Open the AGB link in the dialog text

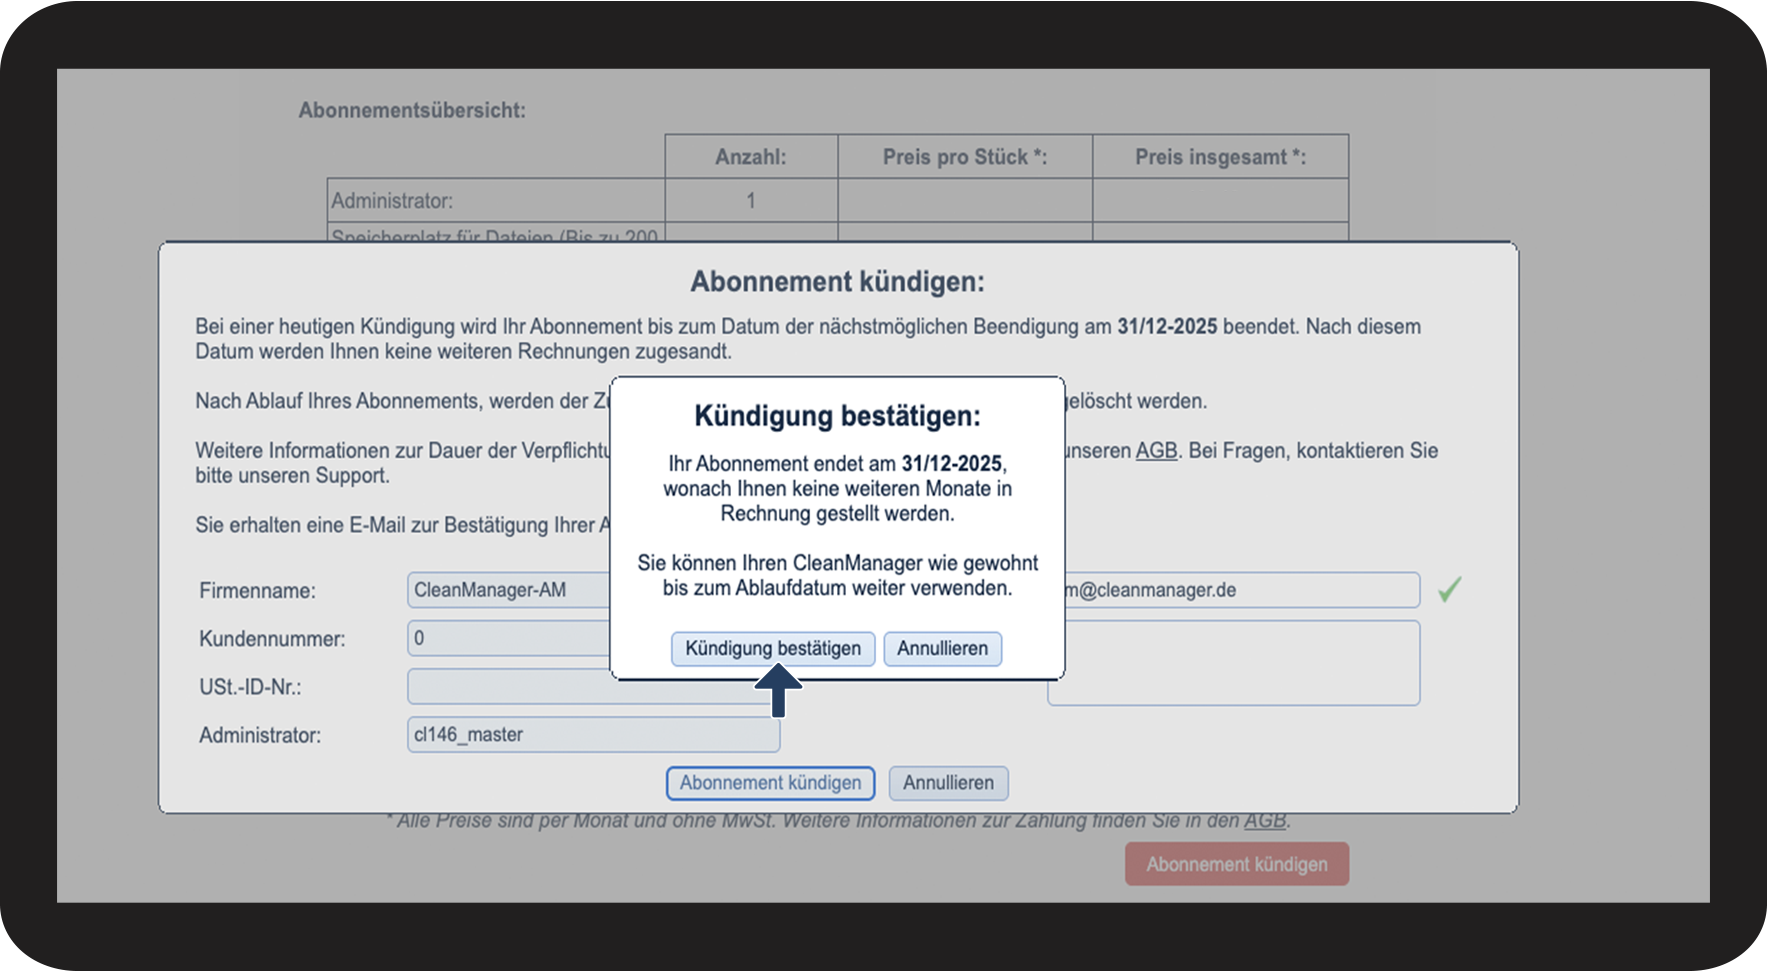click(1156, 451)
